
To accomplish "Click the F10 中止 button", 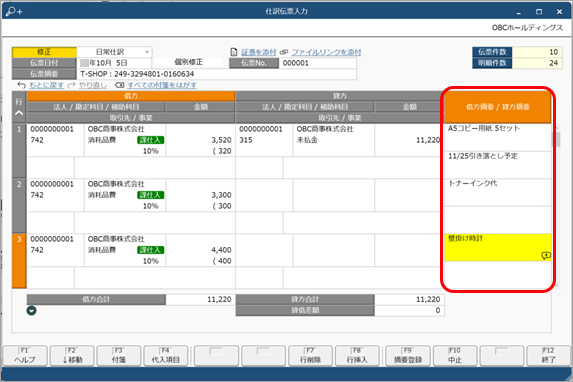I will click(455, 356).
